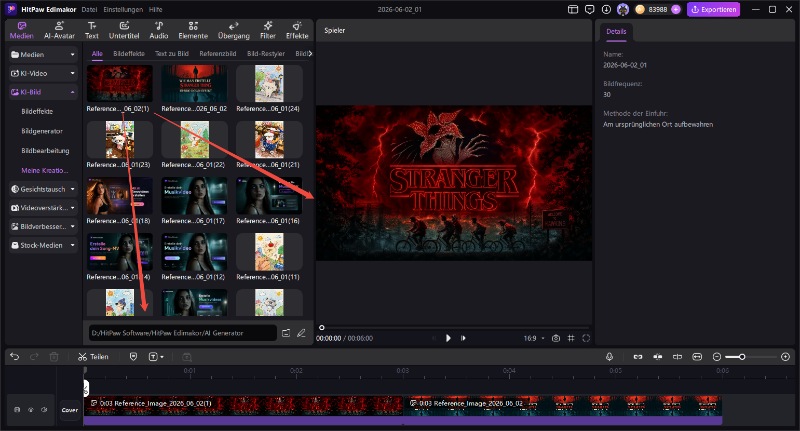Open the Audio library icon
The height and width of the screenshot is (431, 800).
coord(159,30)
